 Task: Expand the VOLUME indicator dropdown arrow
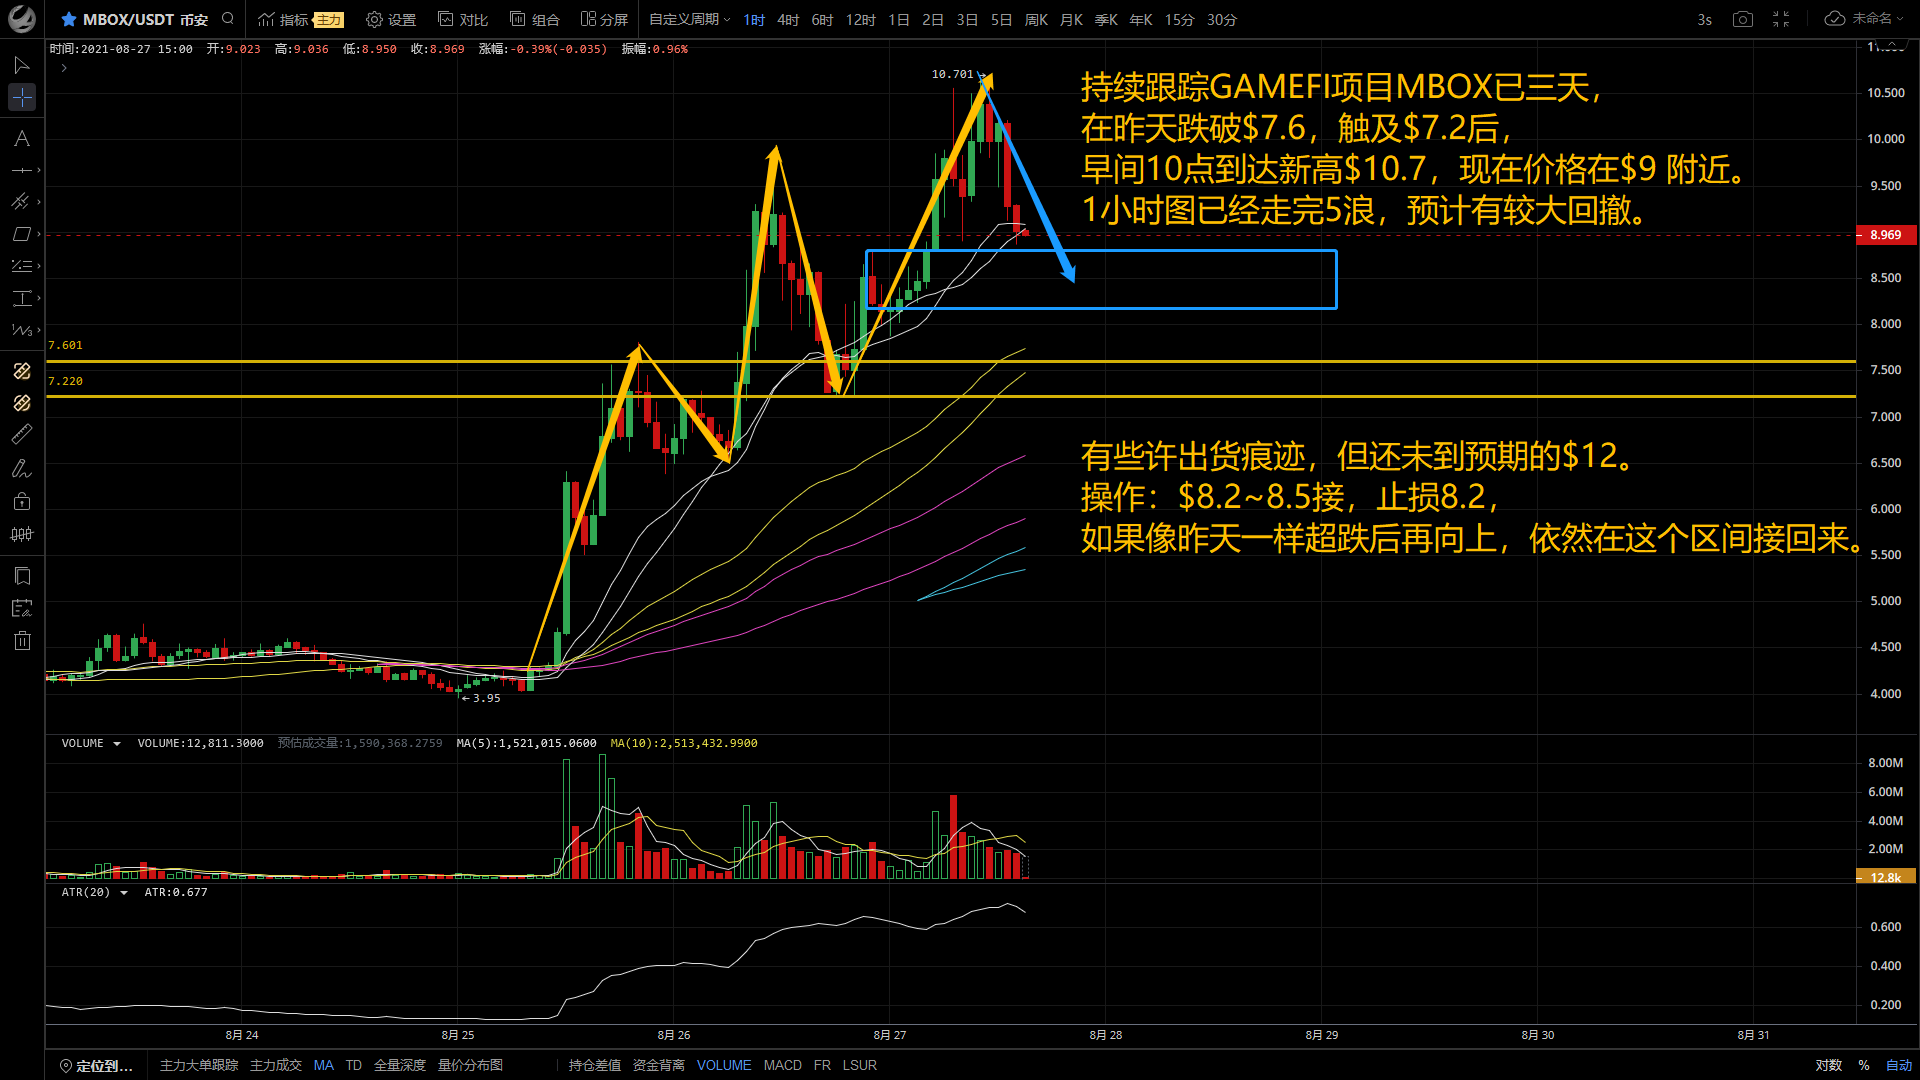[x=117, y=743]
